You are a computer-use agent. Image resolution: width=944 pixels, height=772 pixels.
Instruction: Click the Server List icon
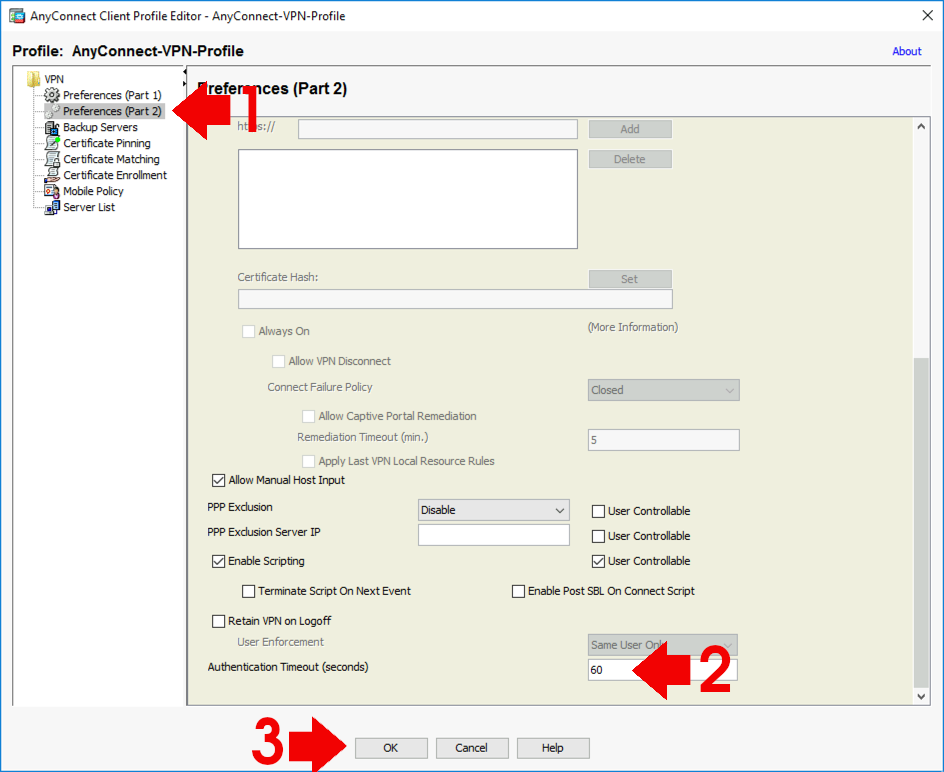coord(52,207)
